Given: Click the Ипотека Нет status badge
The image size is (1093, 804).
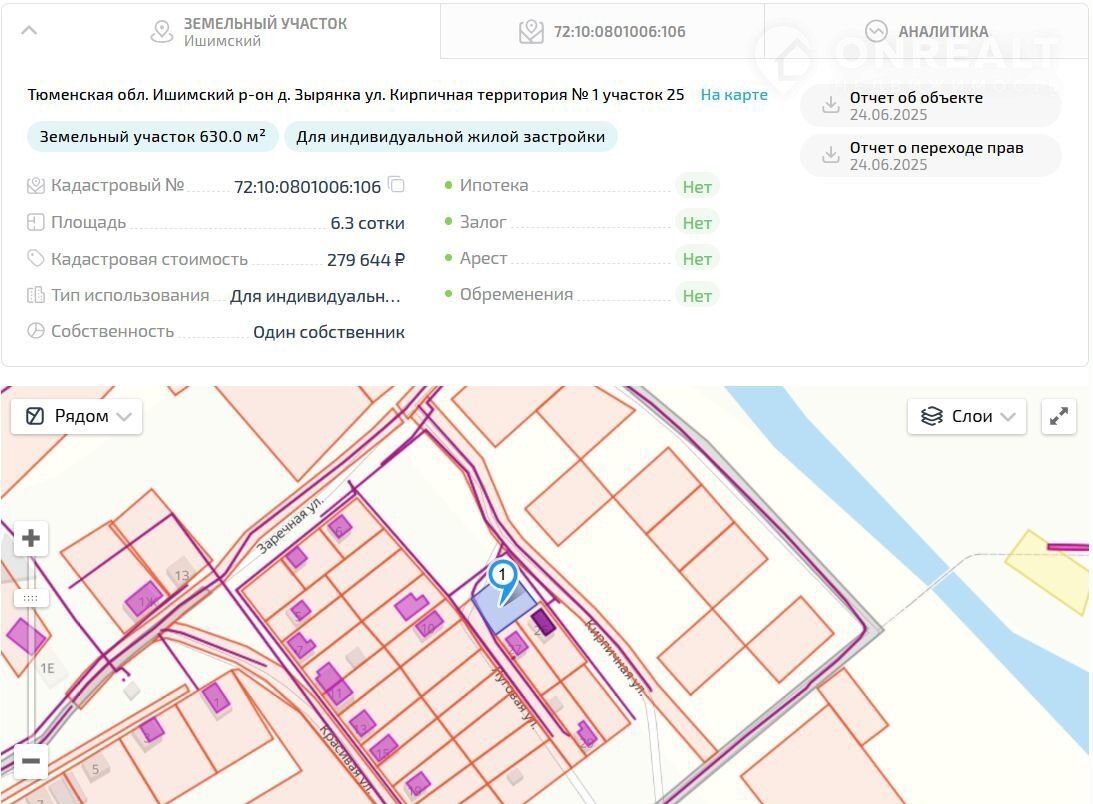Looking at the screenshot, I should (696, 187).
